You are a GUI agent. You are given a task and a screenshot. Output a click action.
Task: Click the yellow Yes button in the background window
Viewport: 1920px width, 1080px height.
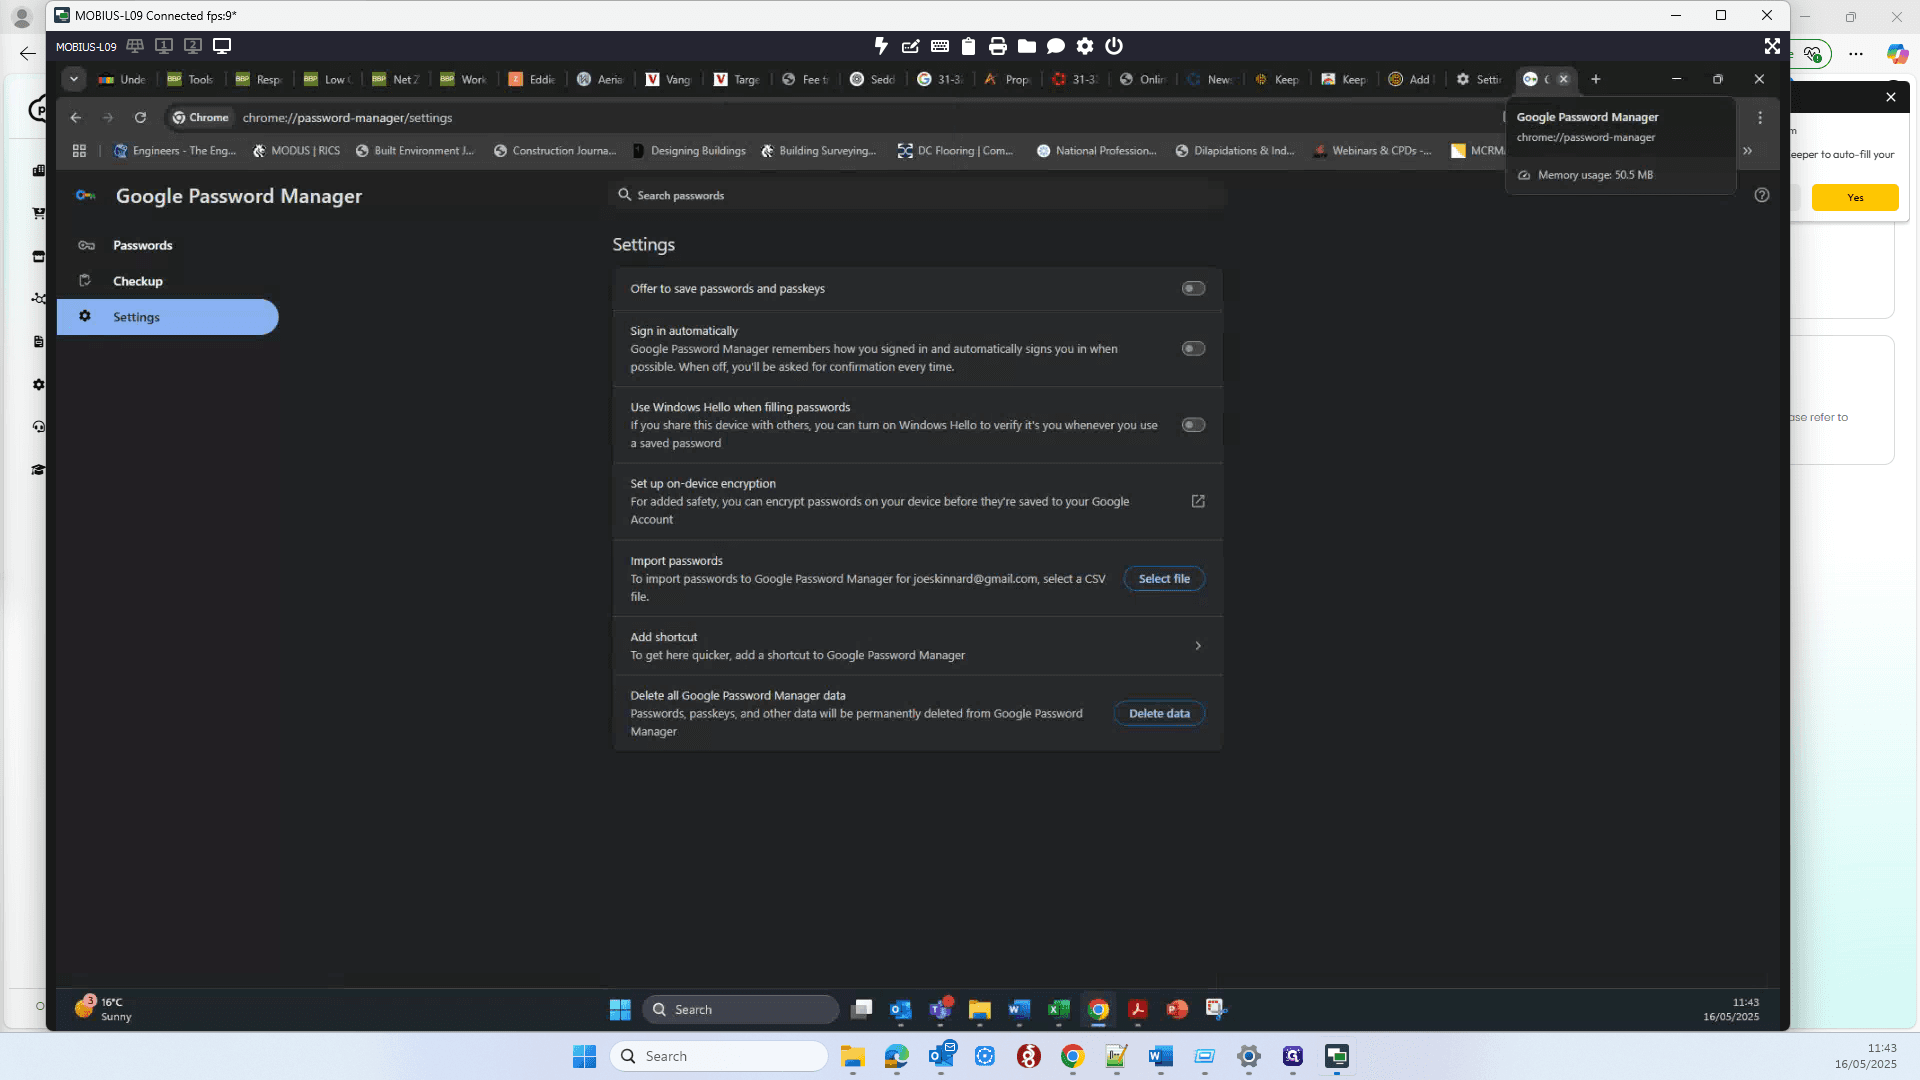[x=1855, y=198]
